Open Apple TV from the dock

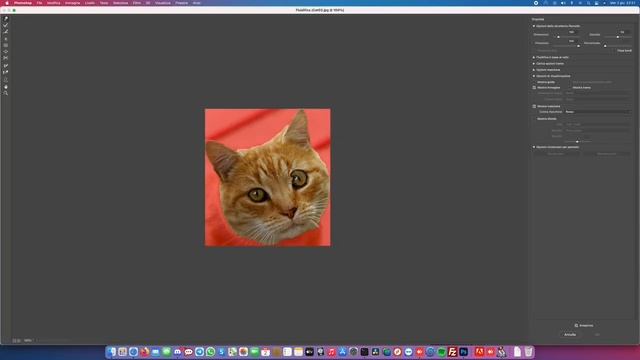(x=309, y=352)
